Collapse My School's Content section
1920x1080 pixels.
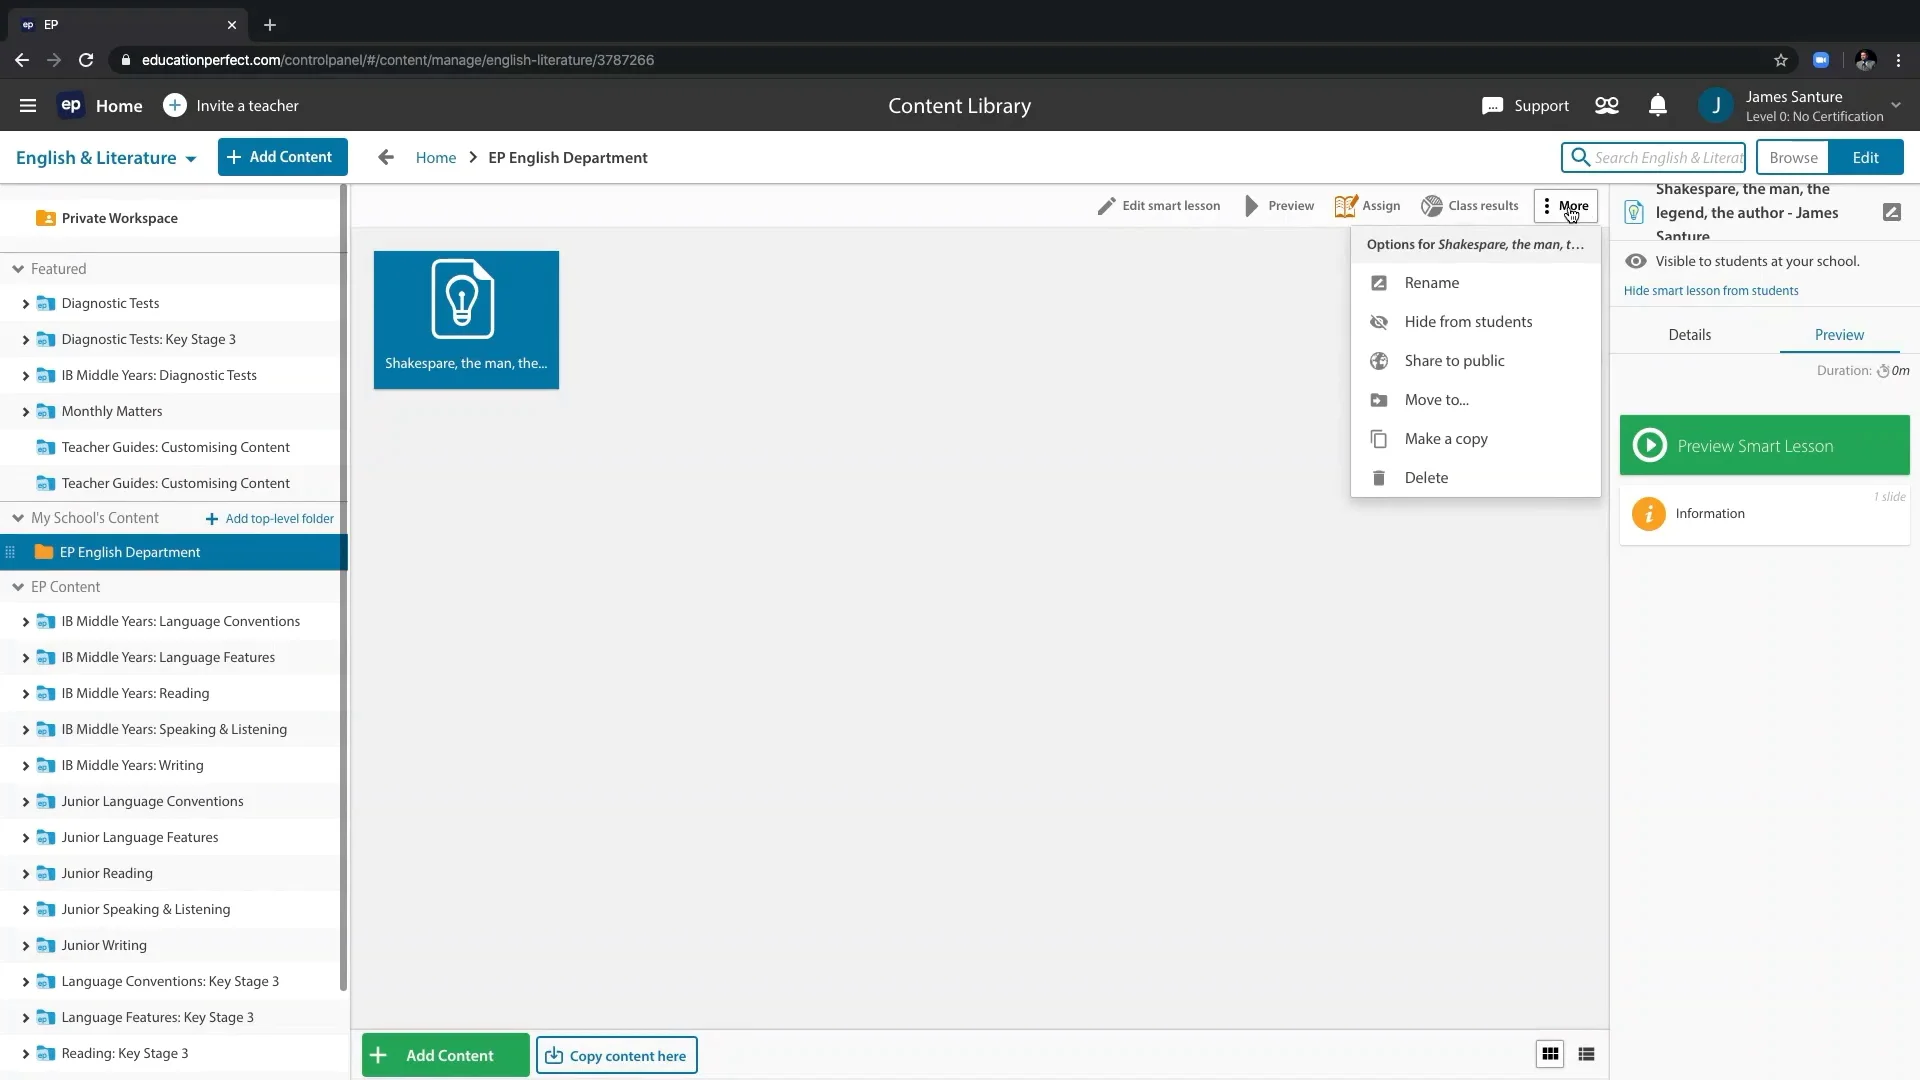coord(18,518)
